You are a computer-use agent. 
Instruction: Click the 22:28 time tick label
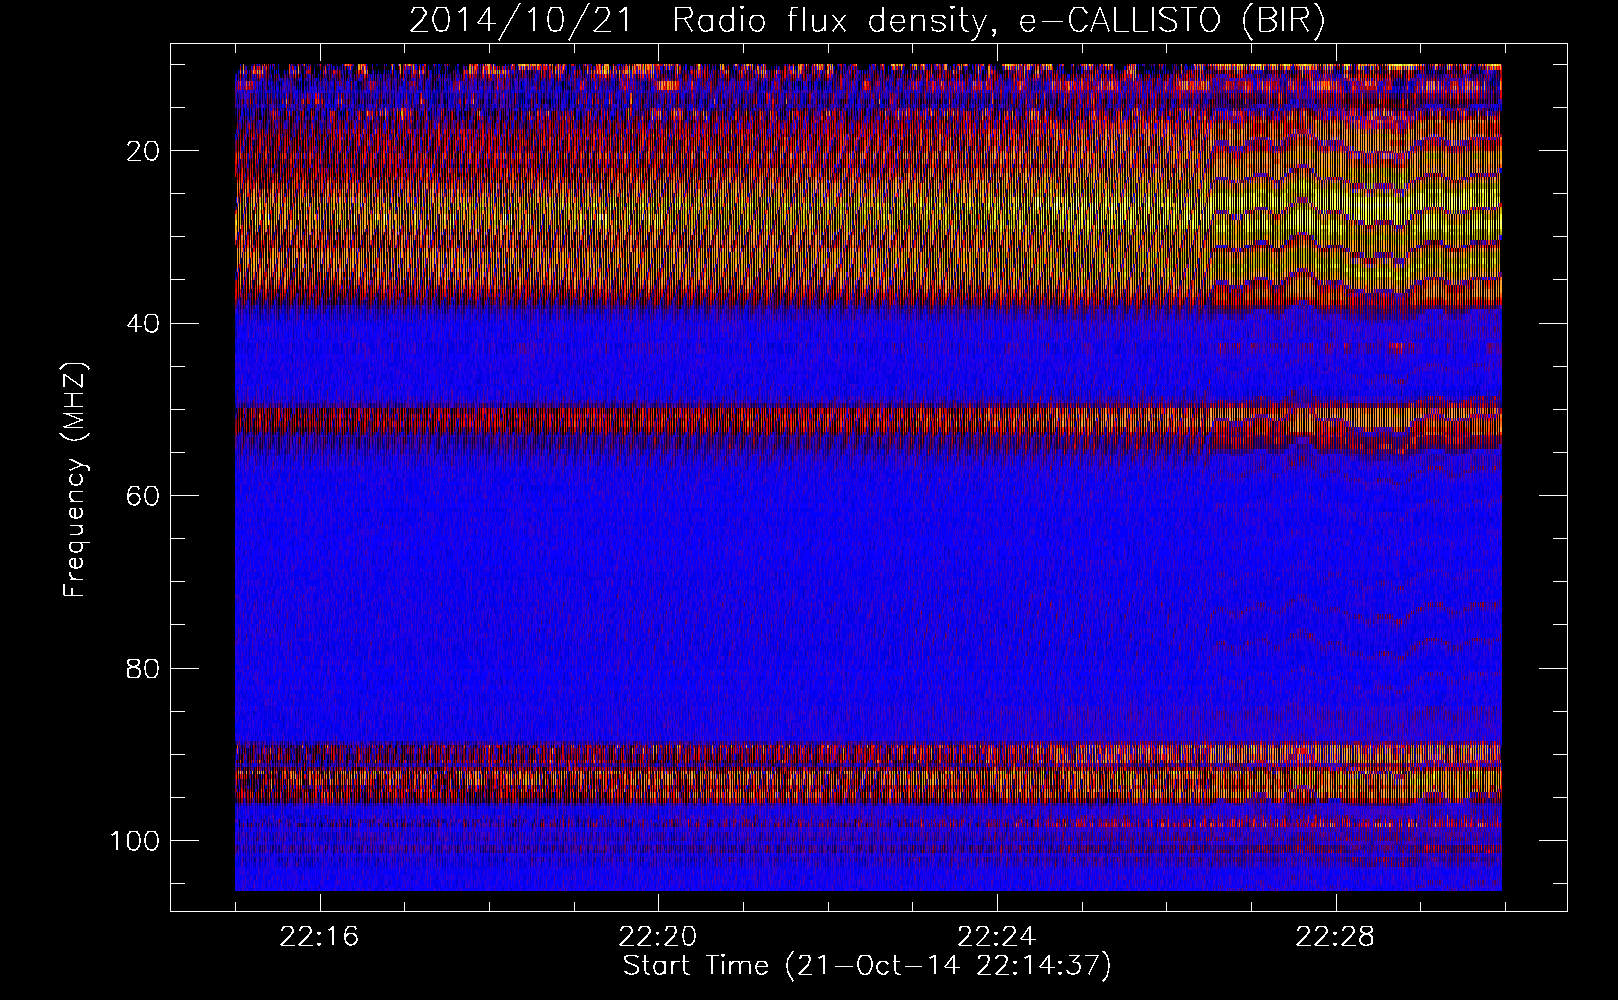[1335, 937]
